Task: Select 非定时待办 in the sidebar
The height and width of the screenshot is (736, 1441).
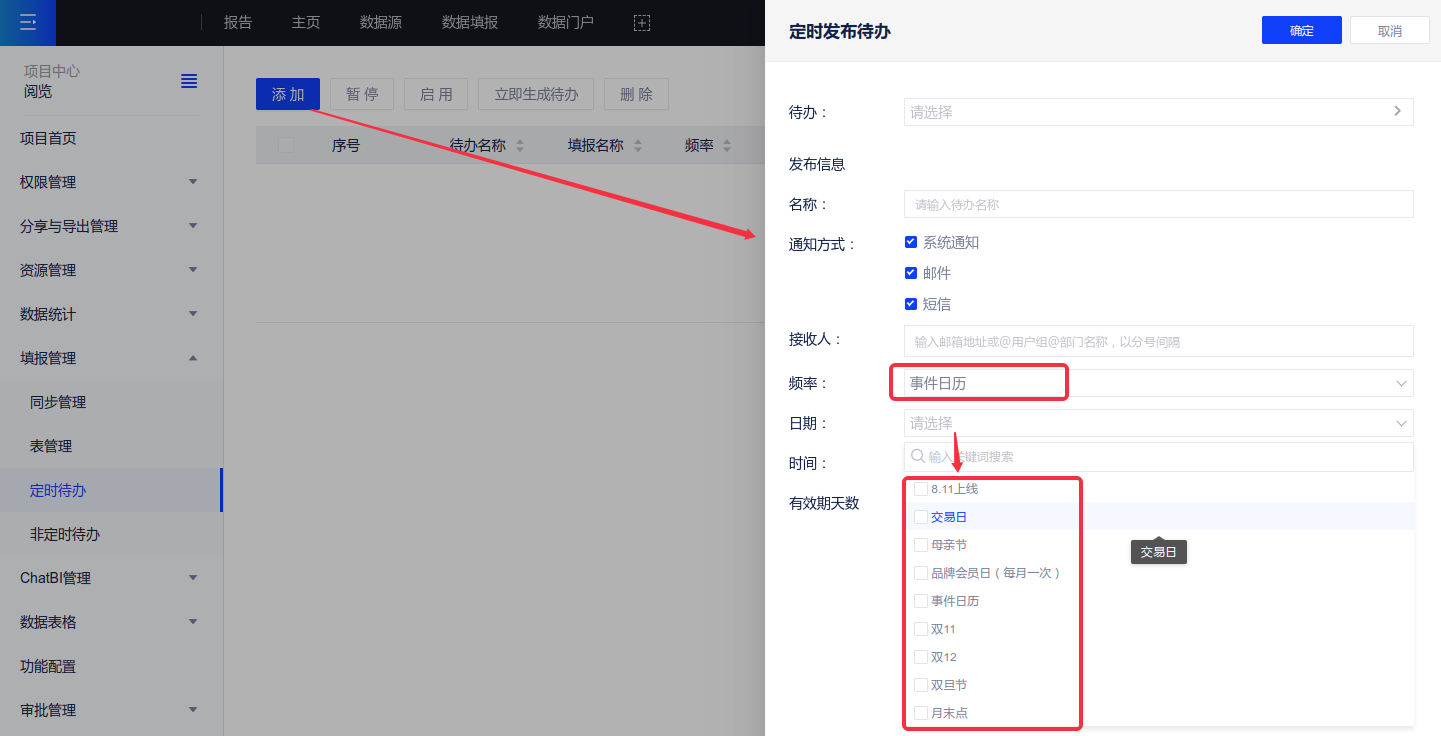Action: click(65, 534)
